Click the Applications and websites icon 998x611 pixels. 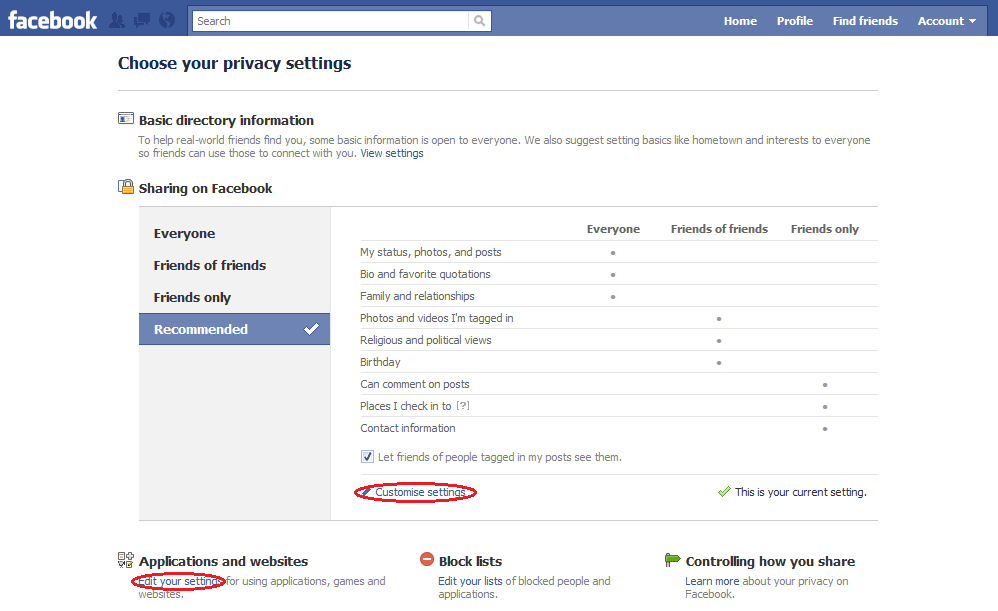(x=126, y=560)
